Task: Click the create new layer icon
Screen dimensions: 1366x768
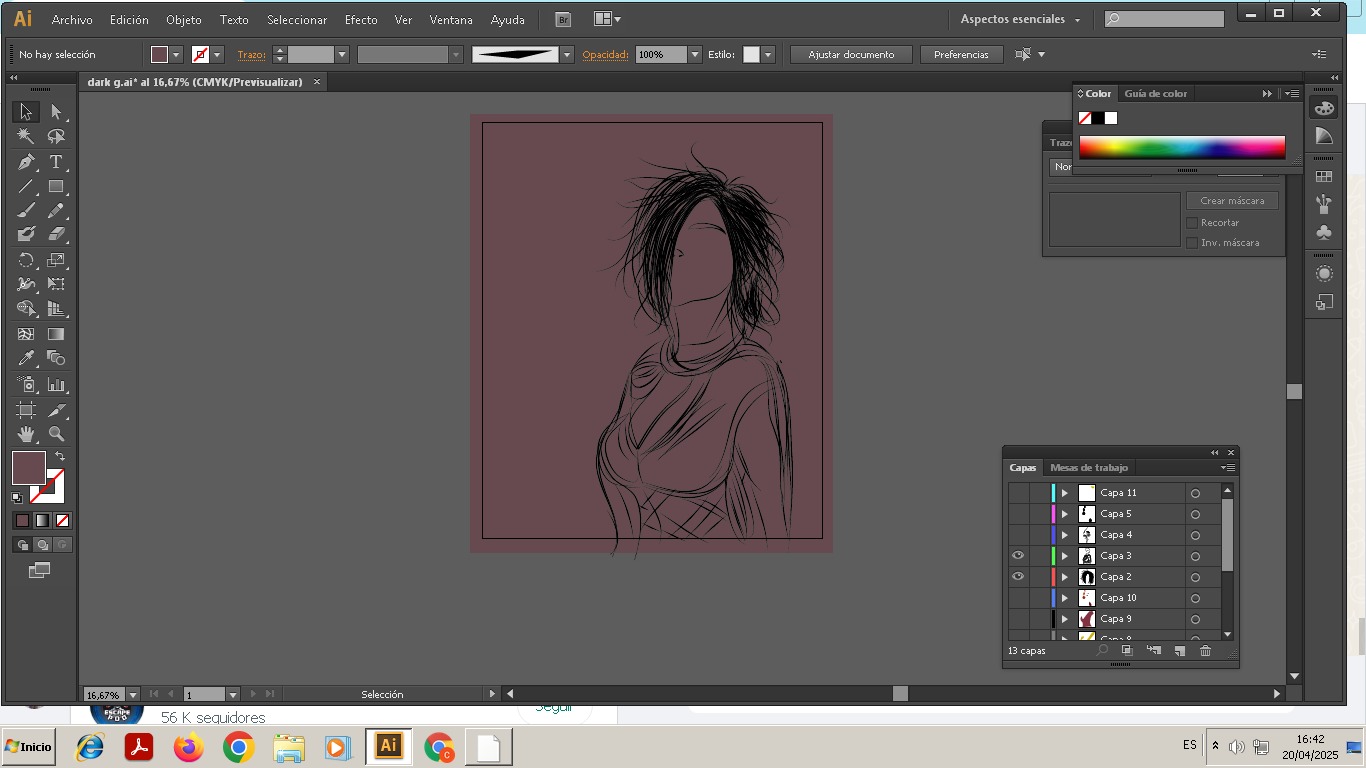Action: pos(1179,651)
